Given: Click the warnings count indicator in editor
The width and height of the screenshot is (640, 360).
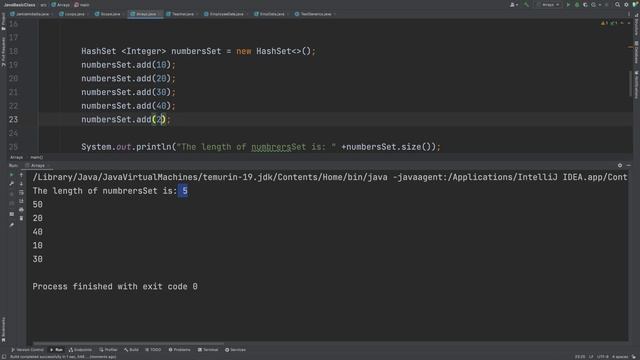Looking at the screenshot, I should pos(604,23).
